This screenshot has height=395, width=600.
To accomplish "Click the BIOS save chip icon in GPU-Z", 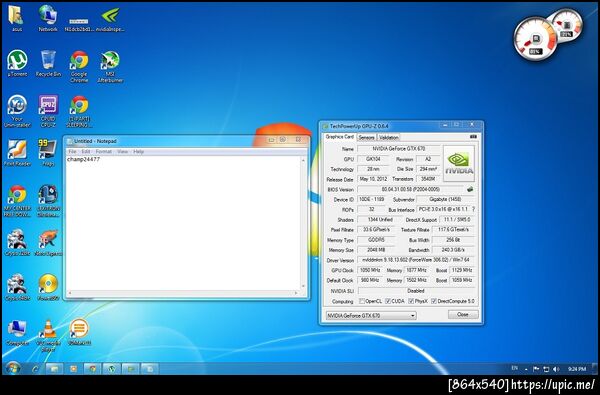I will (x=470, y=189).
